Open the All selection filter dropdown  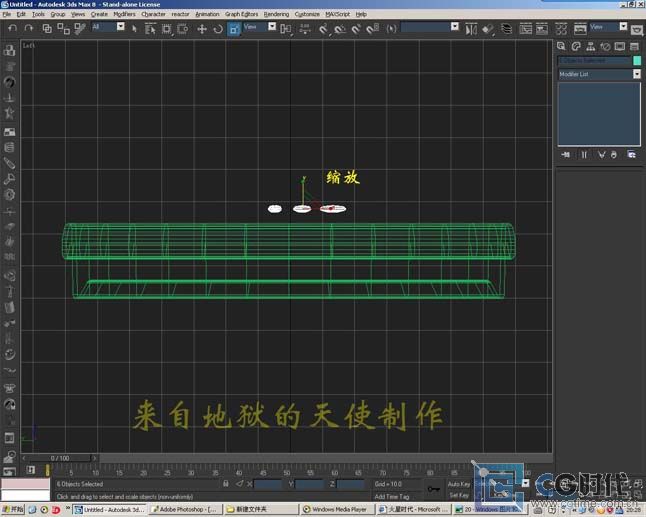point(120,27)
